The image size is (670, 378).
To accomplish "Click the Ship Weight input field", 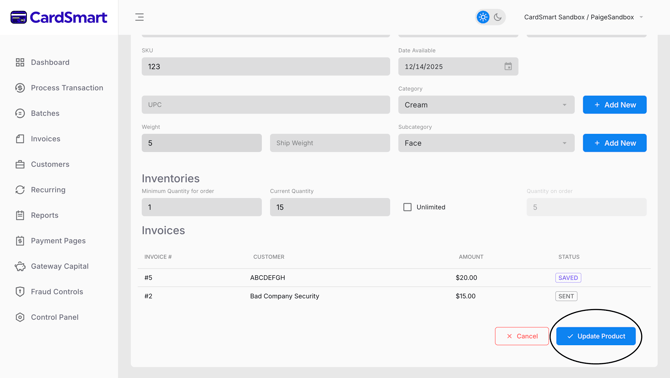I will coord(330,143).
